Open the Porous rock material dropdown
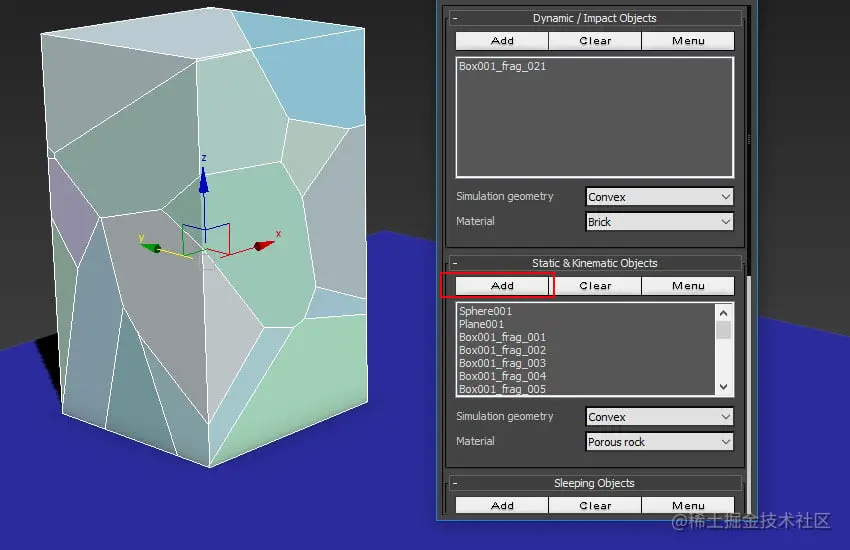Image resolution: width=850 pixels, height=550 pixels. click(660, 442)
